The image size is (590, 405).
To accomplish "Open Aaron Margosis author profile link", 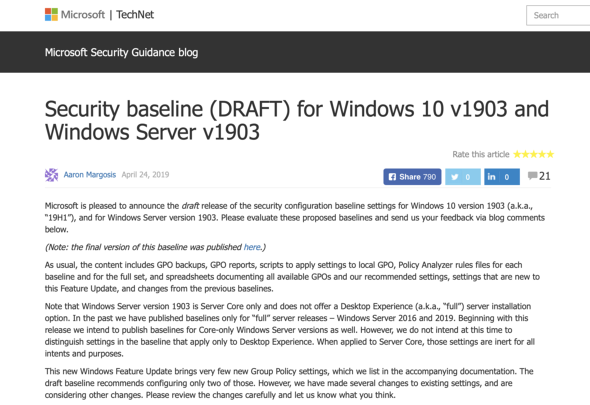I will [90, 175].
